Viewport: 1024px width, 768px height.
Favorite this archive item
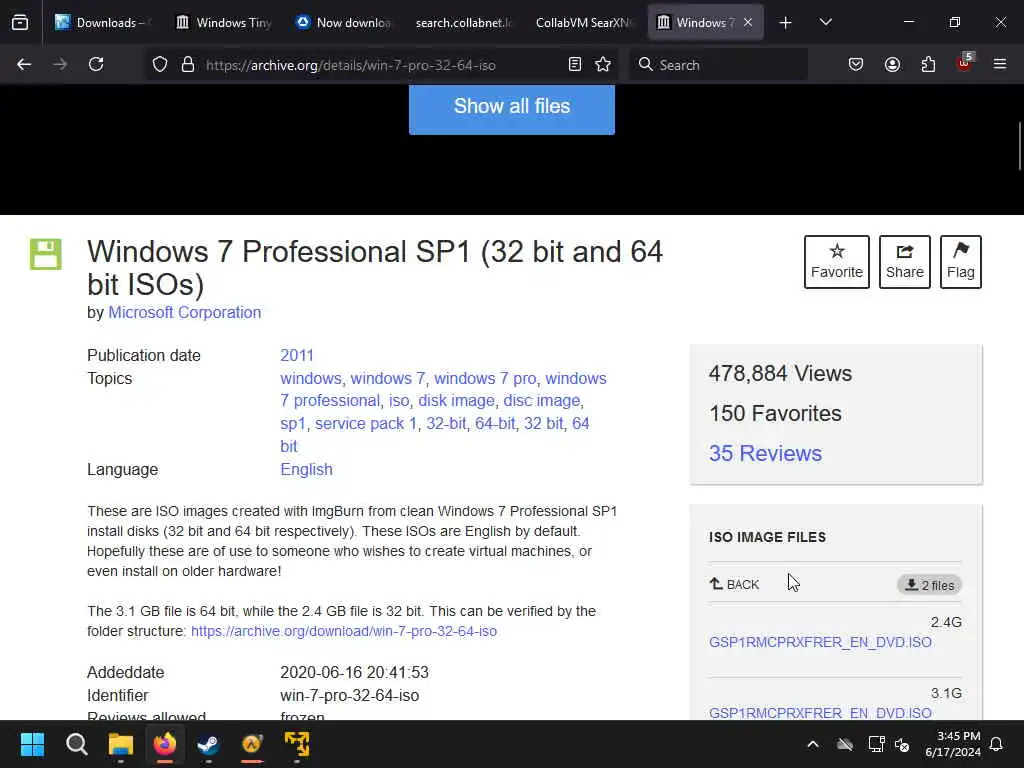(837, 262)
